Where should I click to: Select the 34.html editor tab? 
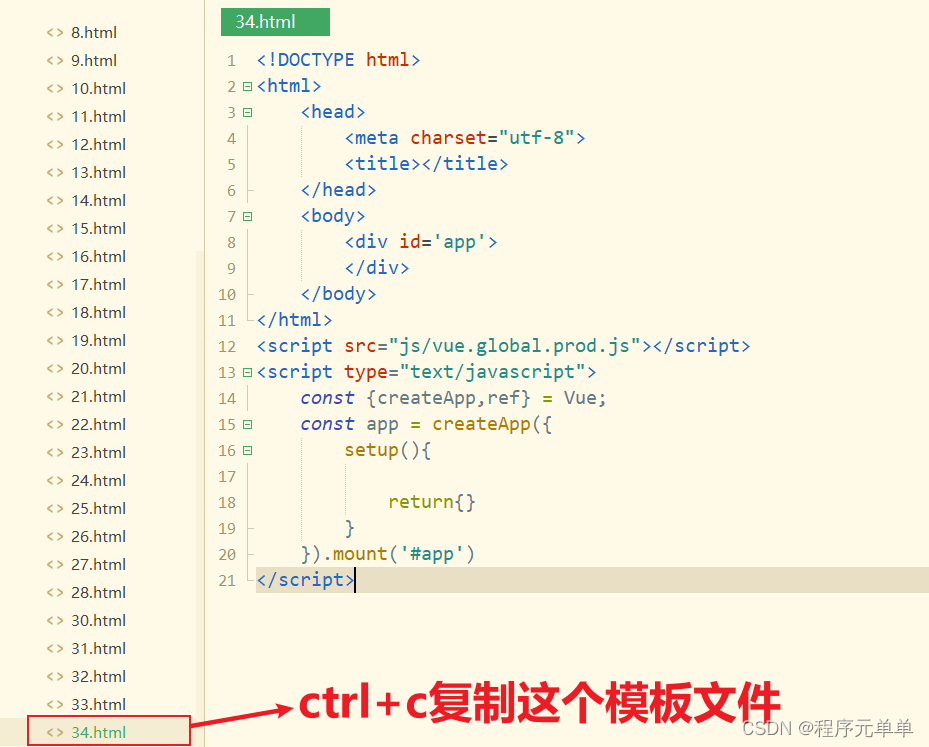click(275, 21)
